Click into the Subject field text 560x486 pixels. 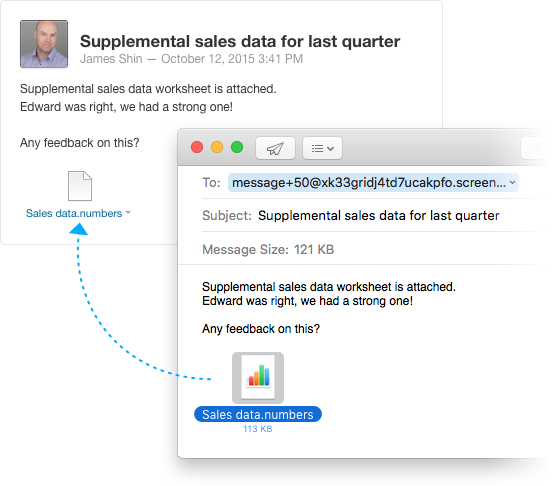coord(378,215)
